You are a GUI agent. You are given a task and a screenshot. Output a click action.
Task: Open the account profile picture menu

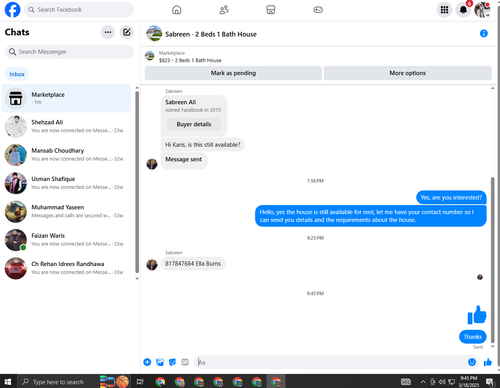pyautogui.click(x=482, y=10)
